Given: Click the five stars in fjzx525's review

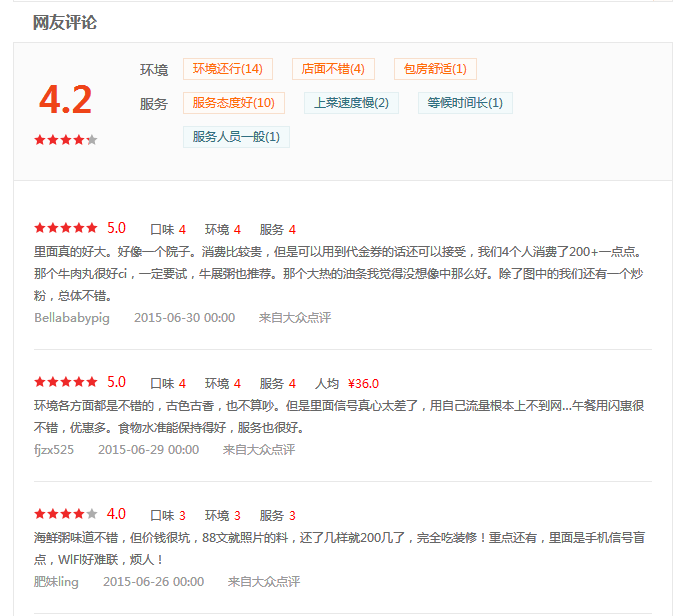Looking at the screenshot, I should coord(65,382).
